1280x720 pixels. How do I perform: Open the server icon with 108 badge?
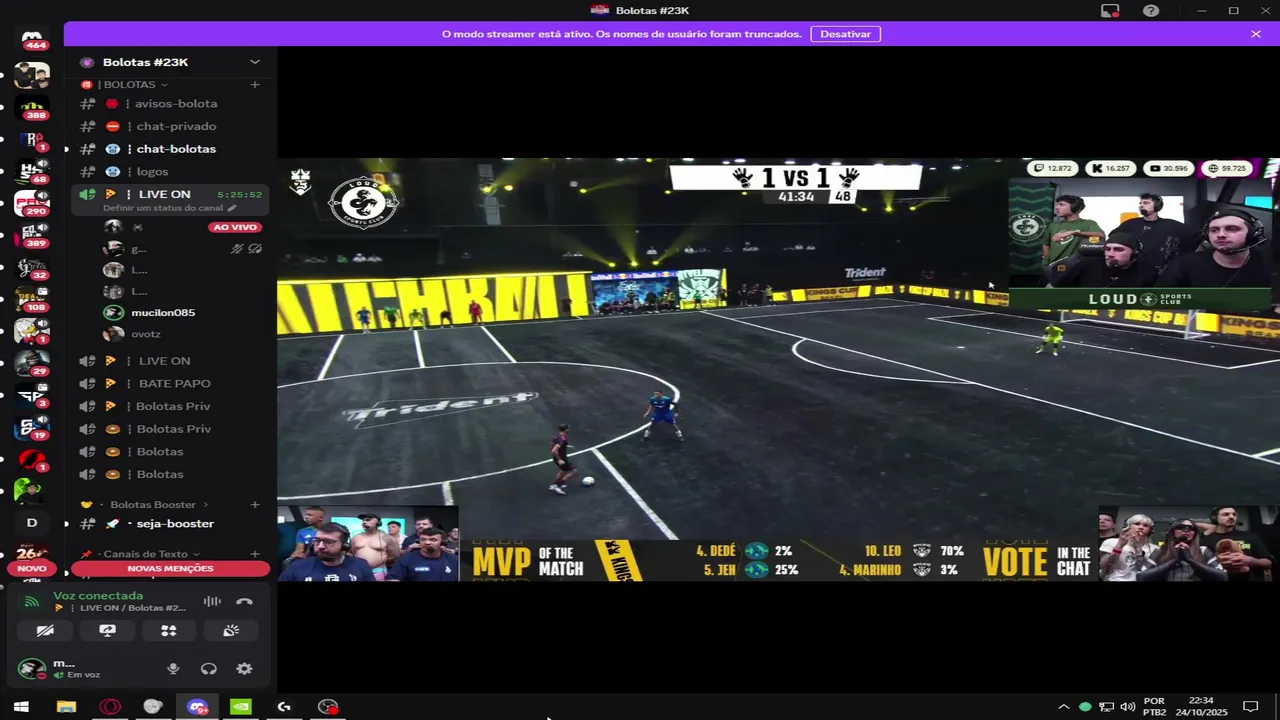(x=32, y=301)
